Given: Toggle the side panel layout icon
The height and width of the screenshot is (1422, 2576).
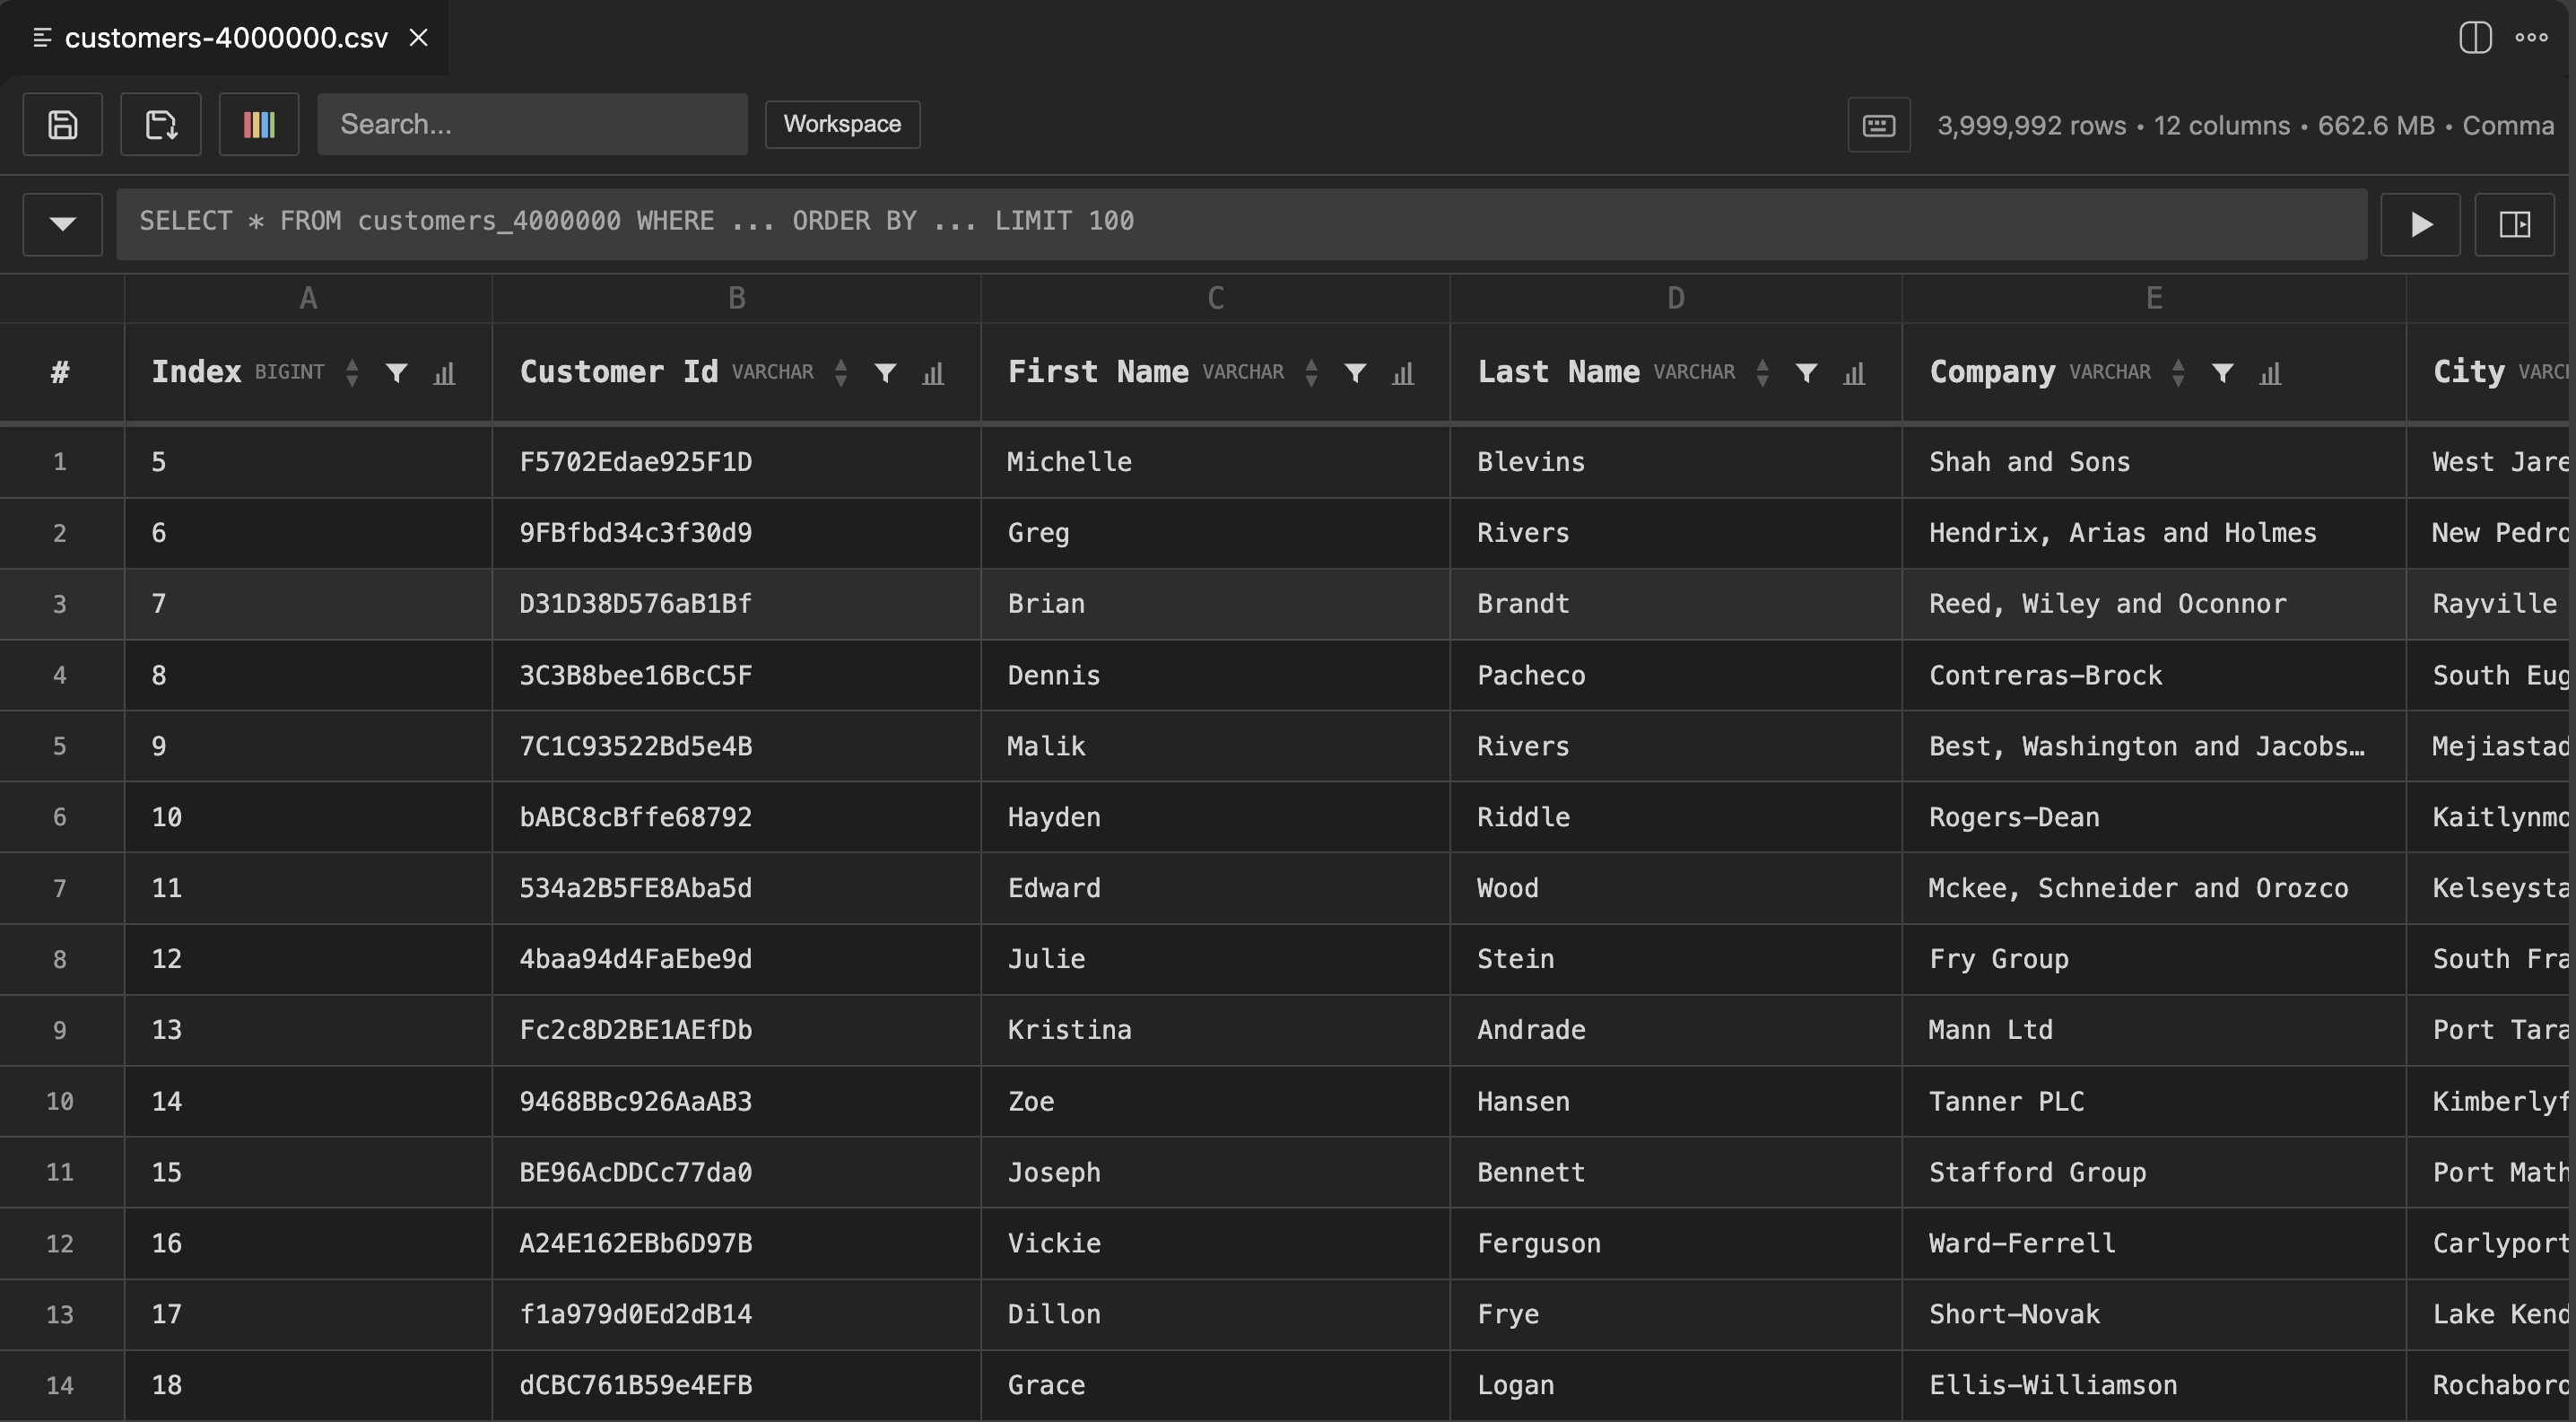Looking at the screenshot, I should coord(2514,224).
